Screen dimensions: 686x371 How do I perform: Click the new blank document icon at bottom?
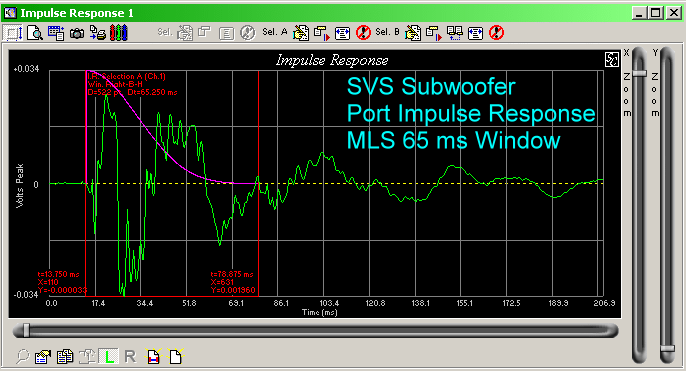tap(176, 357)
